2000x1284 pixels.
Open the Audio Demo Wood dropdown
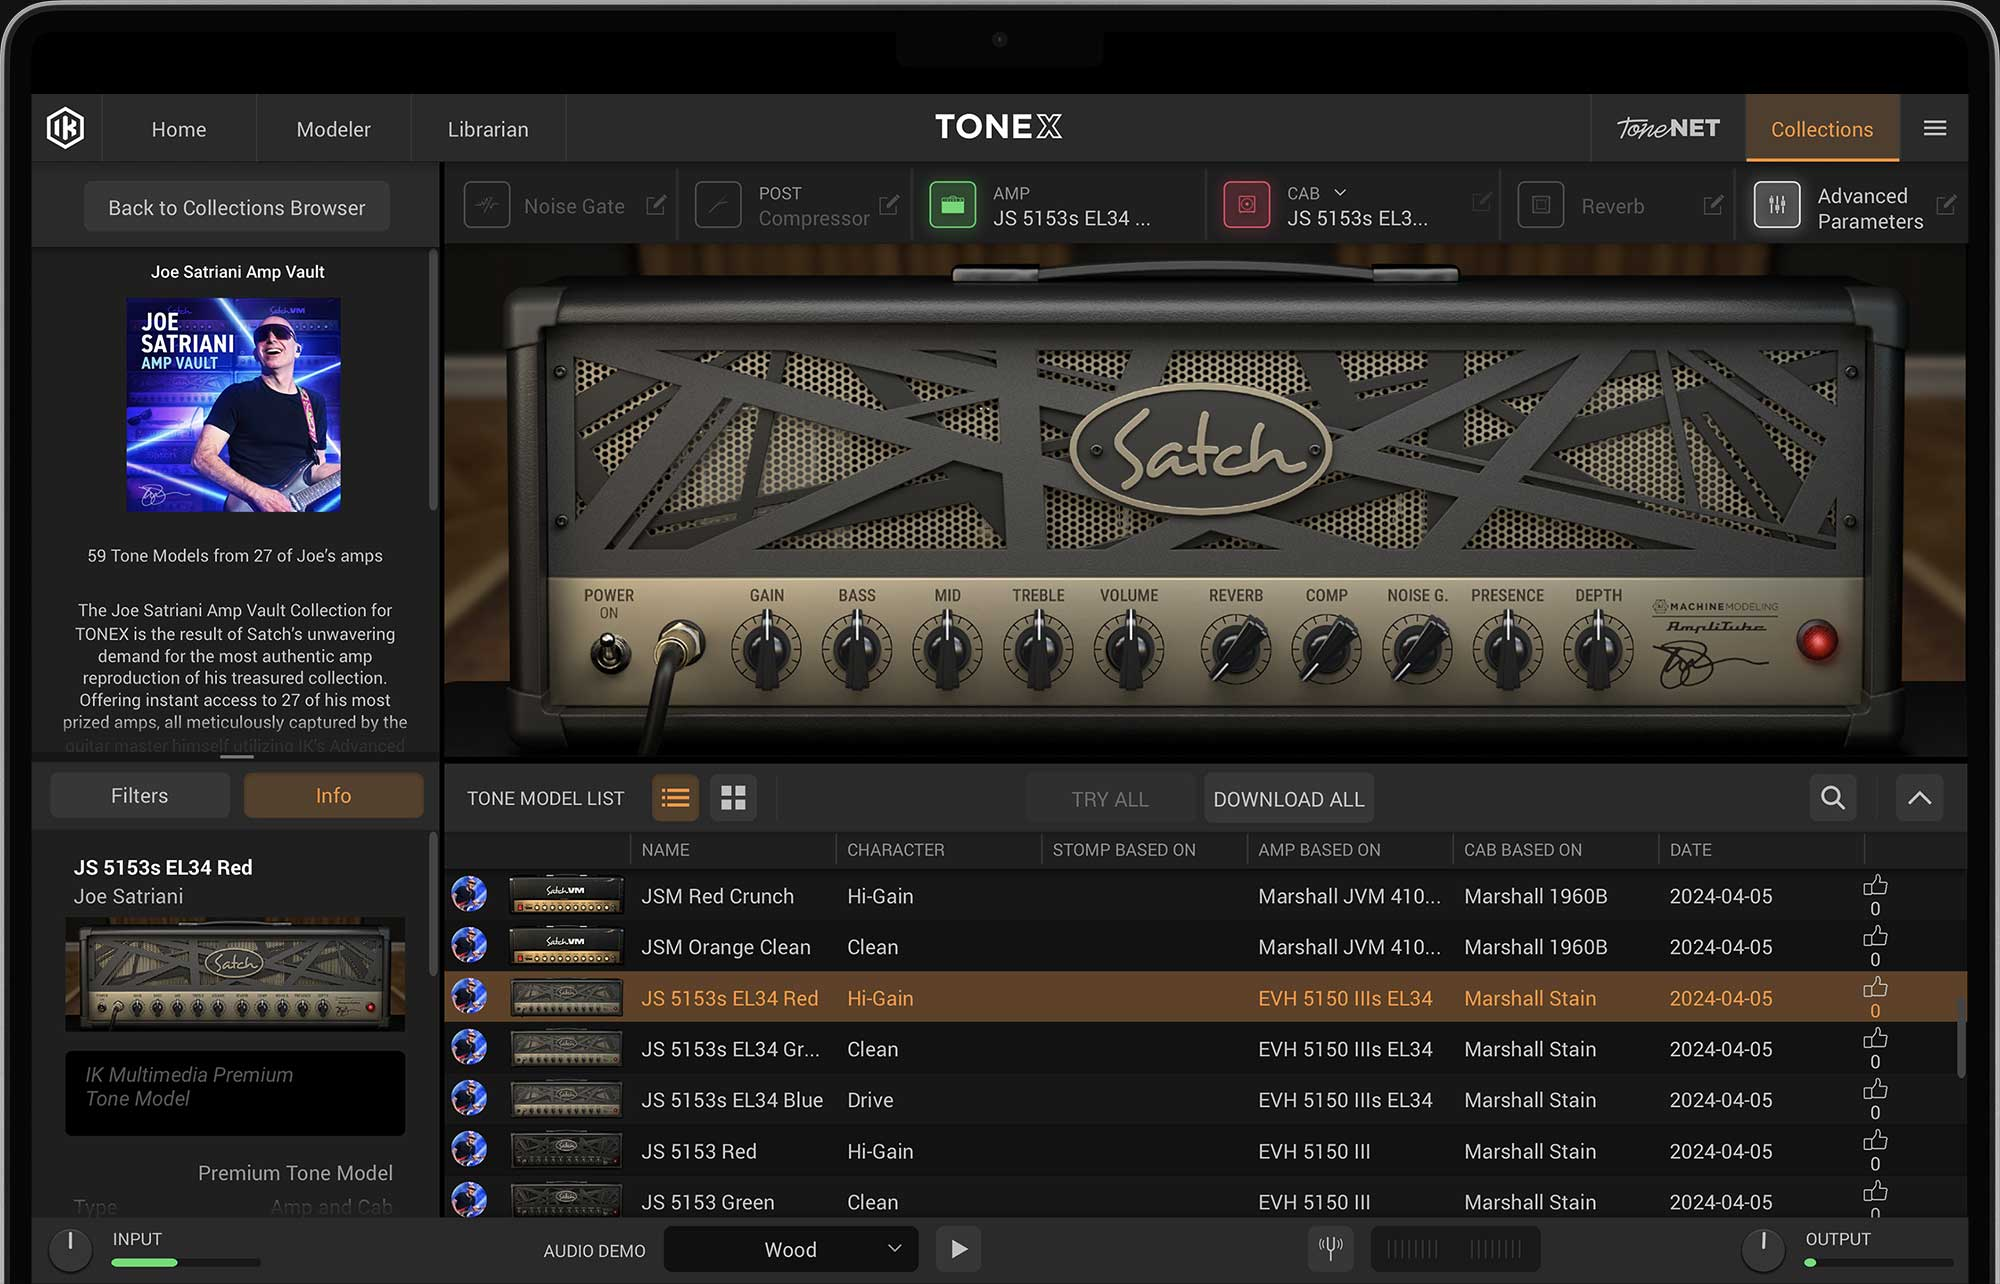click(790, 1249)
